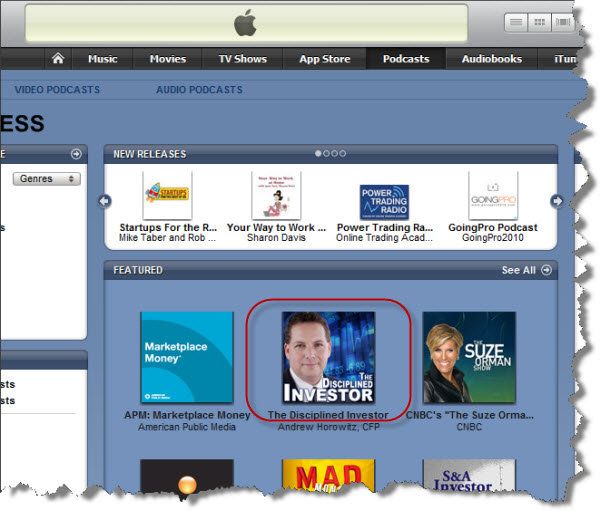Switch to grid view icon
Viewport: 600px width, 511px height.
tap(539, 22)
